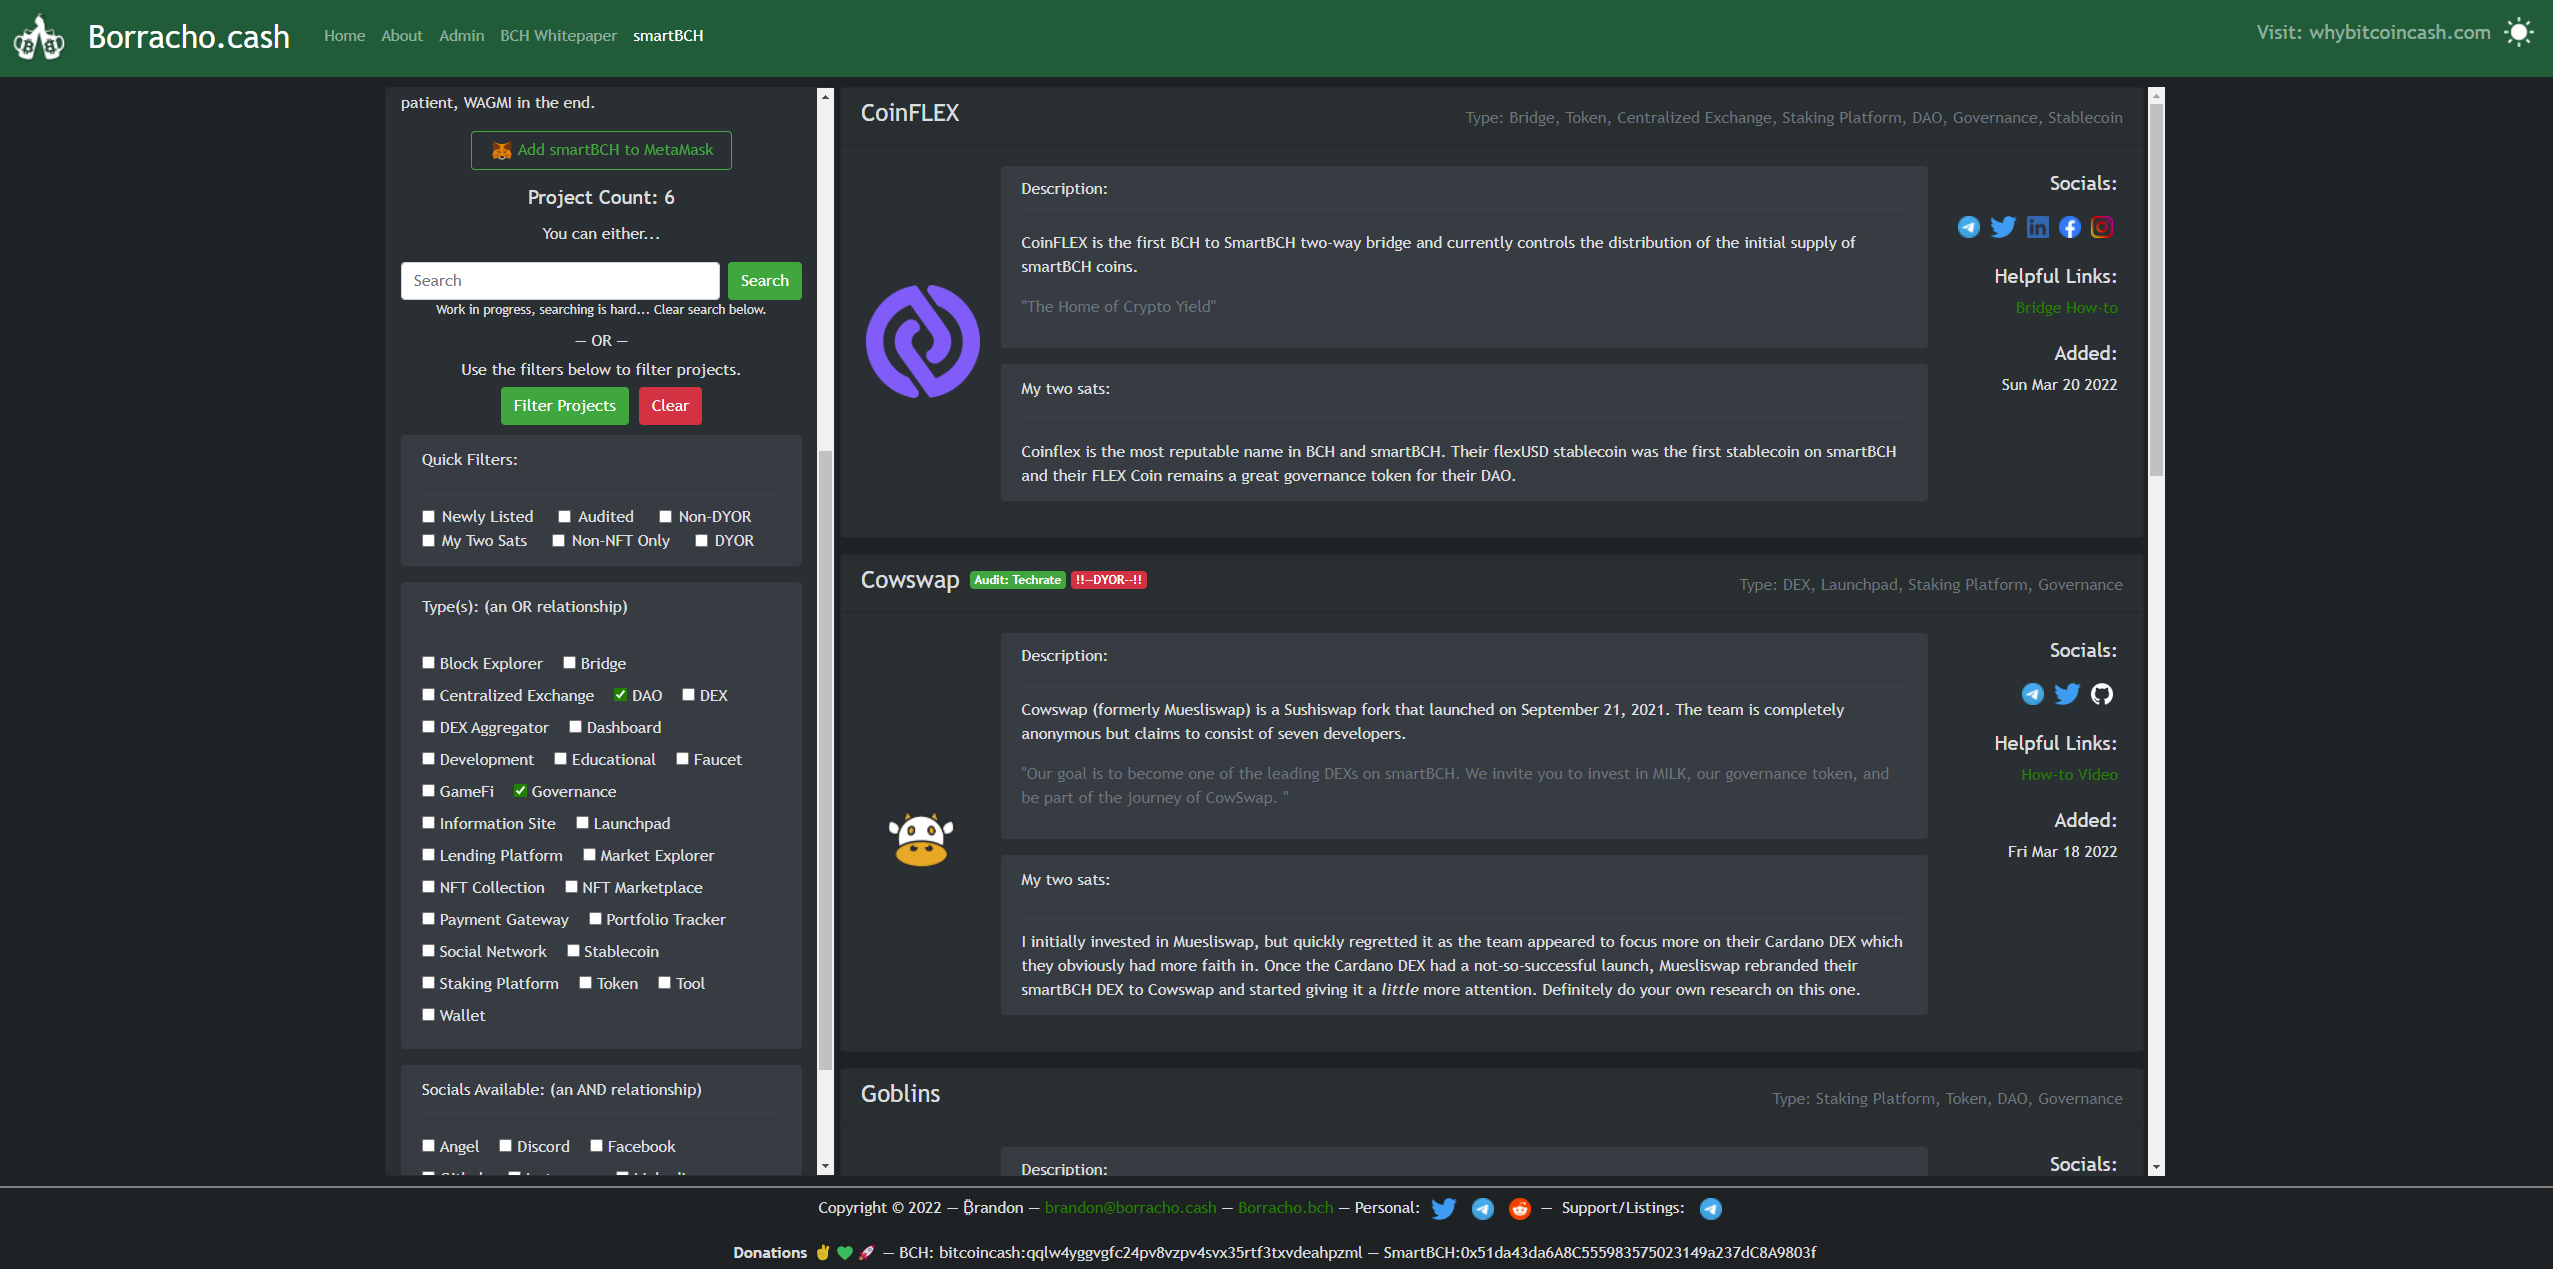
Task: Click the filter panel scroll-down arrow
Action: coord(825,1166)
